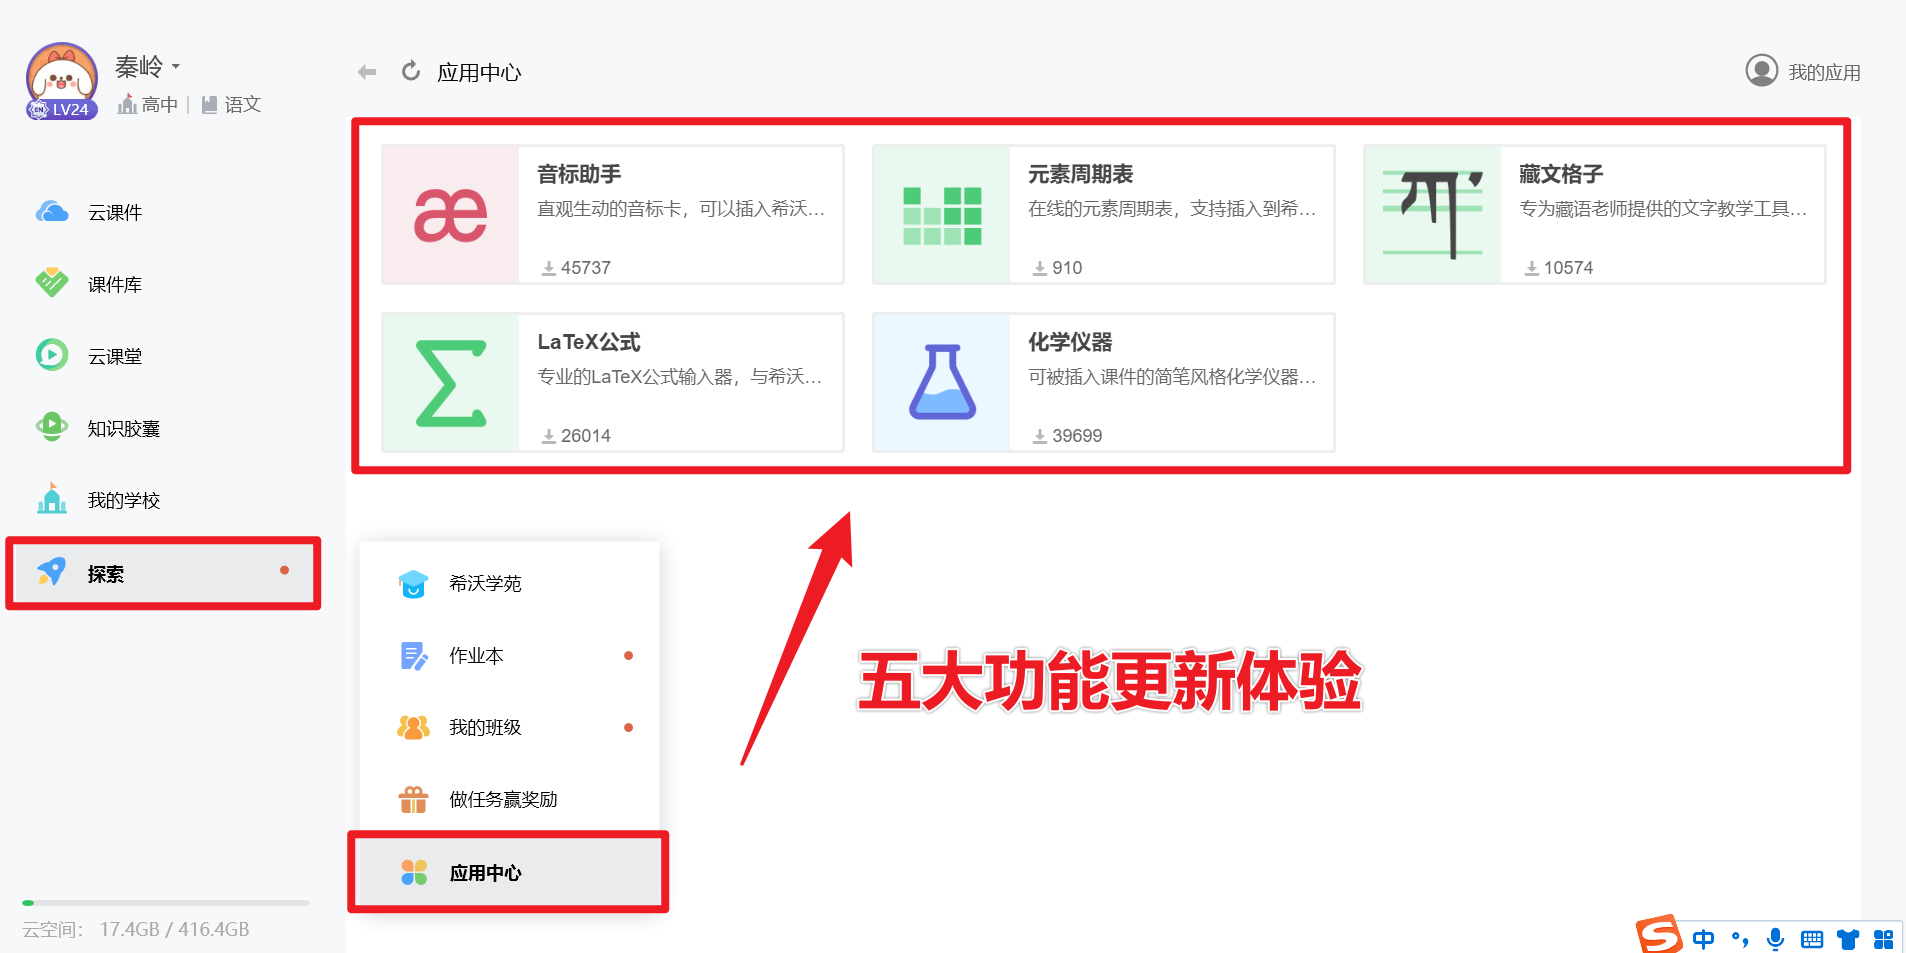1906x953 pixels.
Task: Click the 我的班级 people icon
Action: (413, 727)
